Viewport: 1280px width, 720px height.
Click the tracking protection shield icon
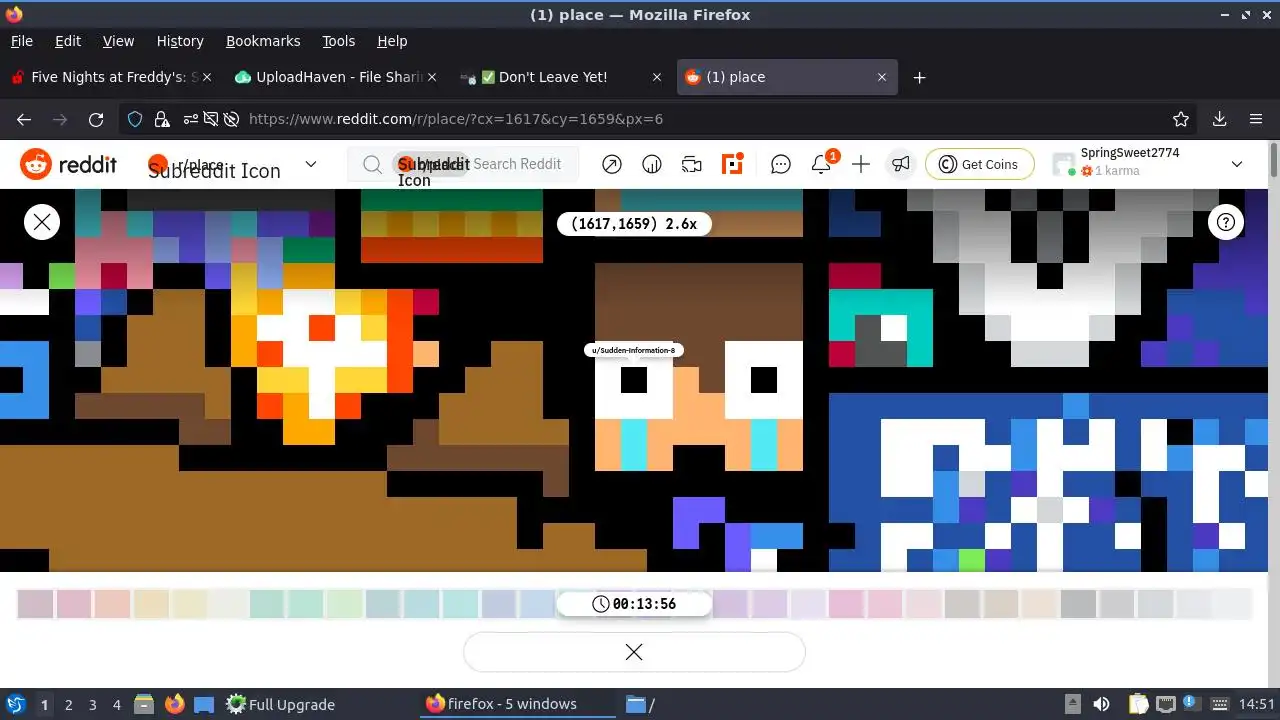(135, 119)
